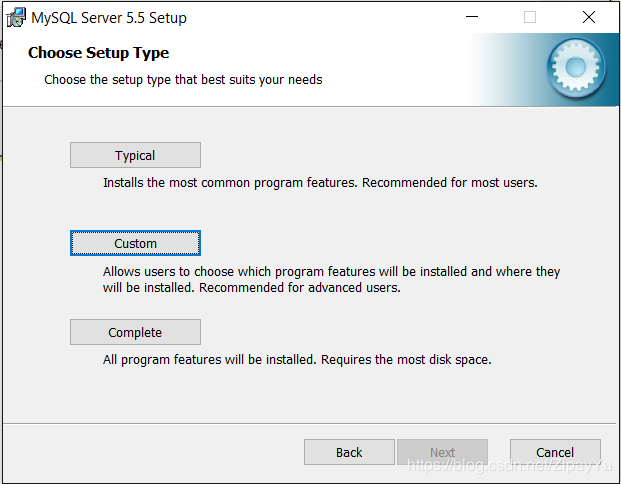This screenshot has height=484, width=621.
Task: Choose the Typical setup type
Action: pos(135,155)
